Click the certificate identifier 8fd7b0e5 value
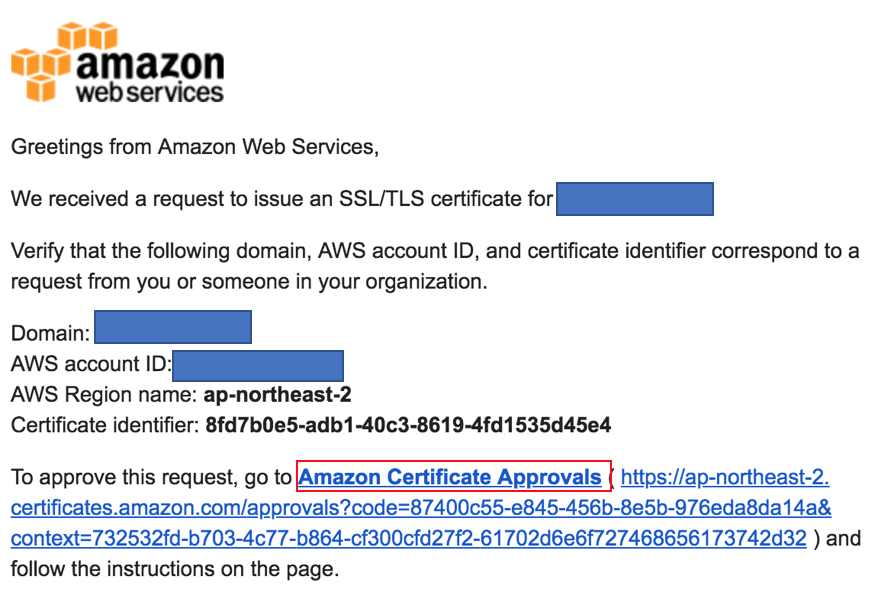876x610 pixels. point(408,425)
